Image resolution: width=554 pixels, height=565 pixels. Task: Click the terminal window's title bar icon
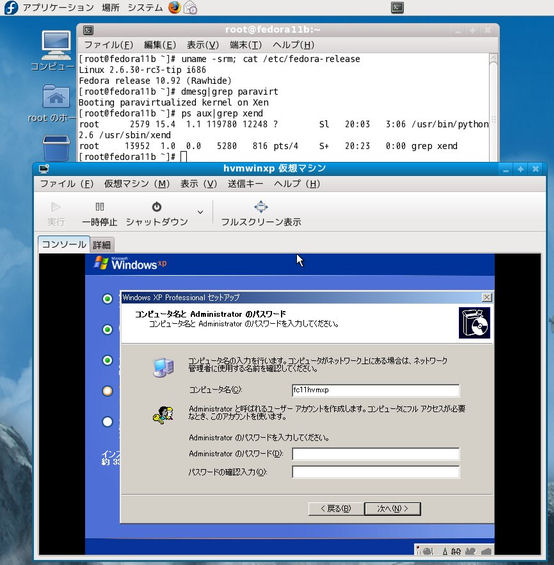click(x=88, y=30)
